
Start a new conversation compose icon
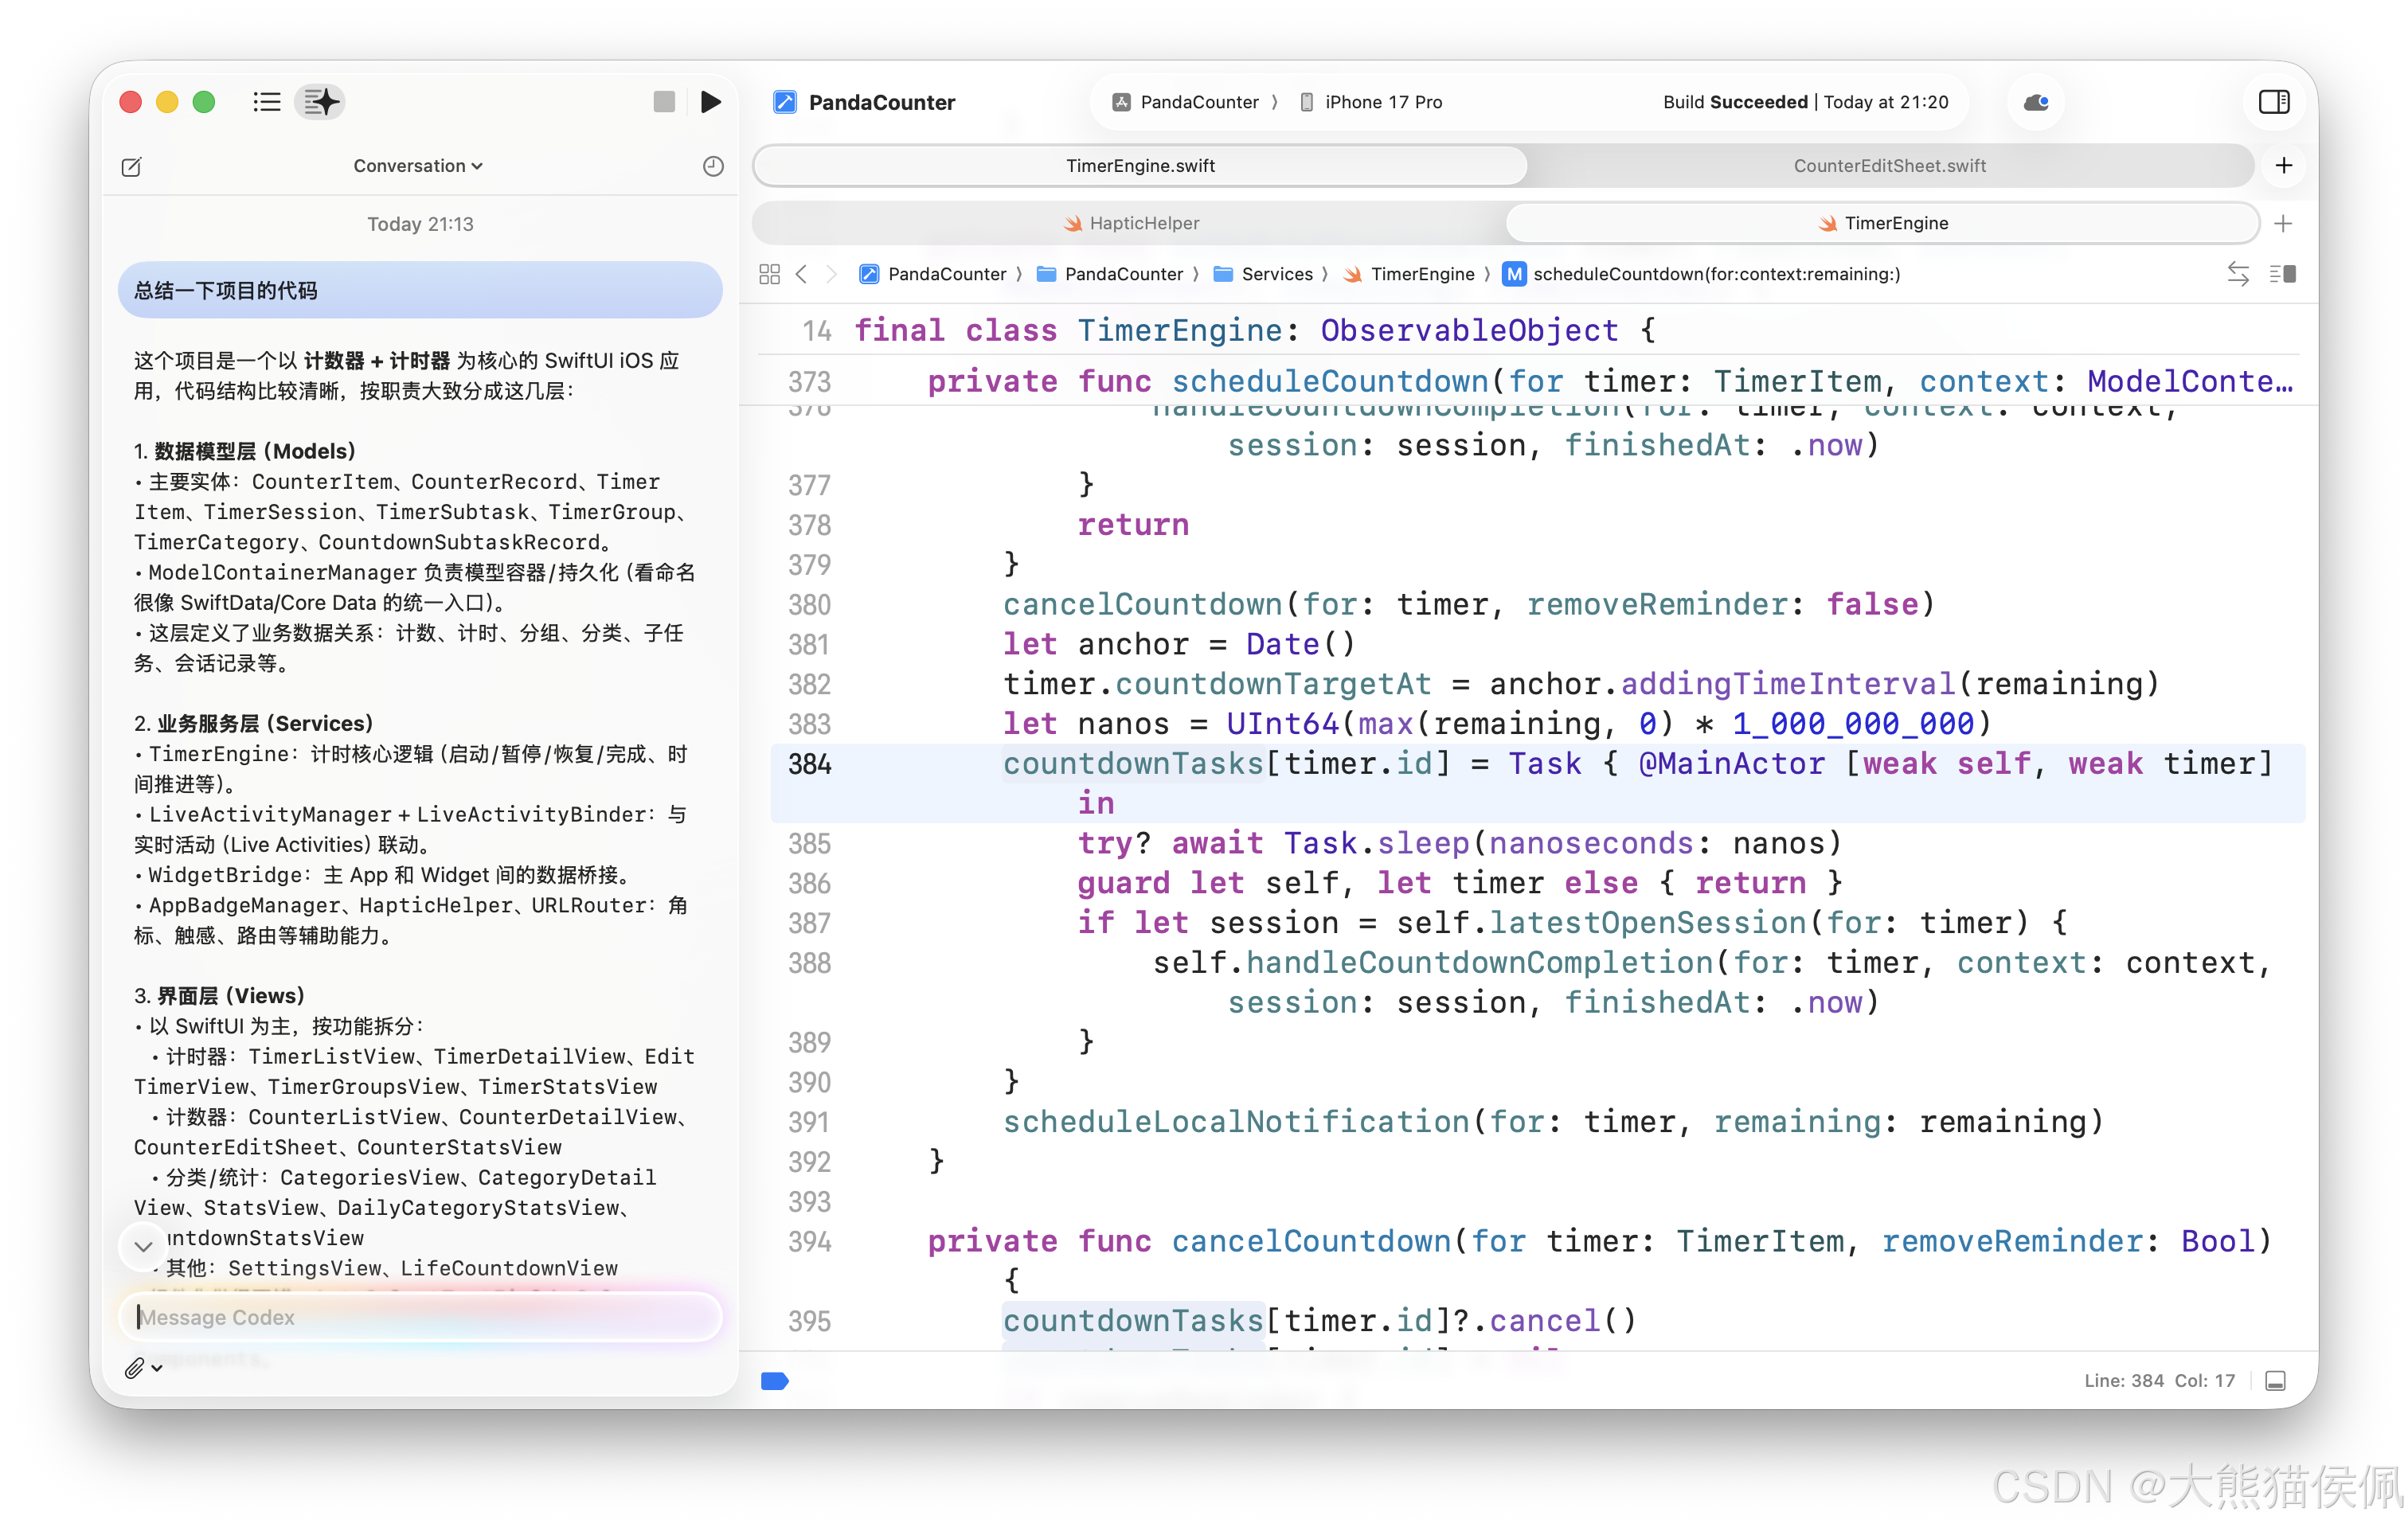coord(131,167)
